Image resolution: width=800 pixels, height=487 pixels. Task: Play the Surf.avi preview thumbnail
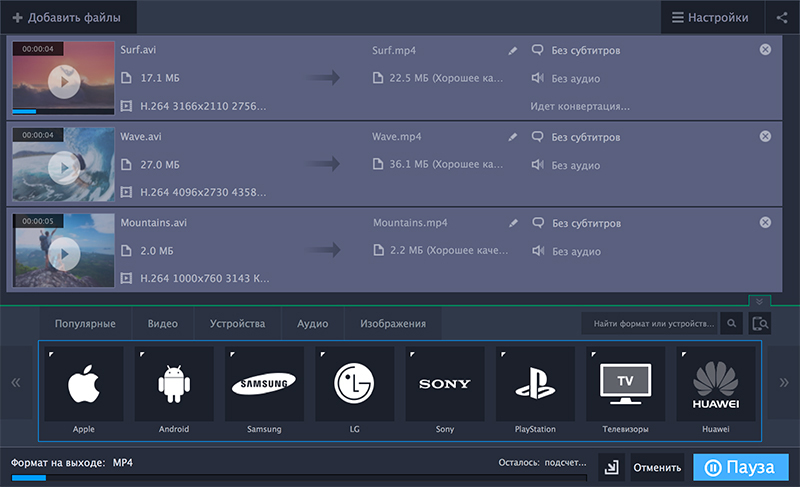pos(64,82)
